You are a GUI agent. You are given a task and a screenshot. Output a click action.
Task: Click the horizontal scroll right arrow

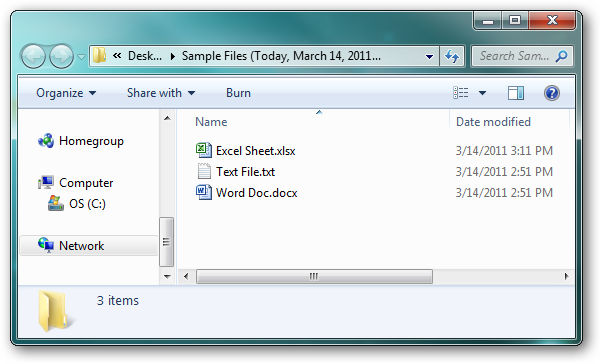click(567, 276)
